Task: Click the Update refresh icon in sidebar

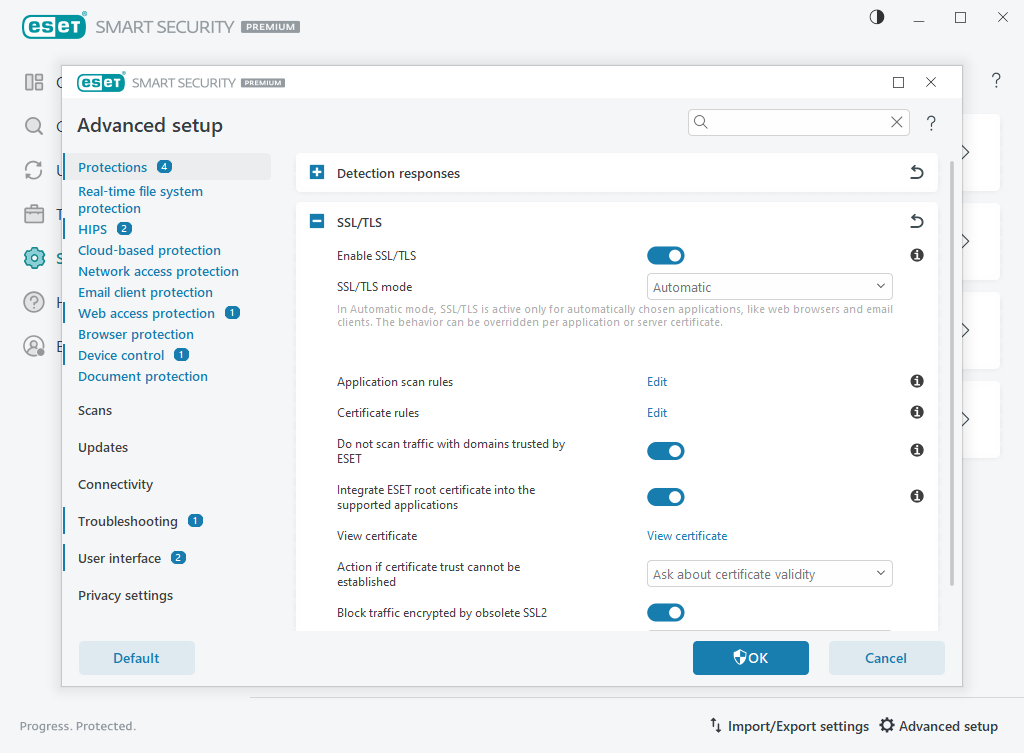Action: pos(33,170)
